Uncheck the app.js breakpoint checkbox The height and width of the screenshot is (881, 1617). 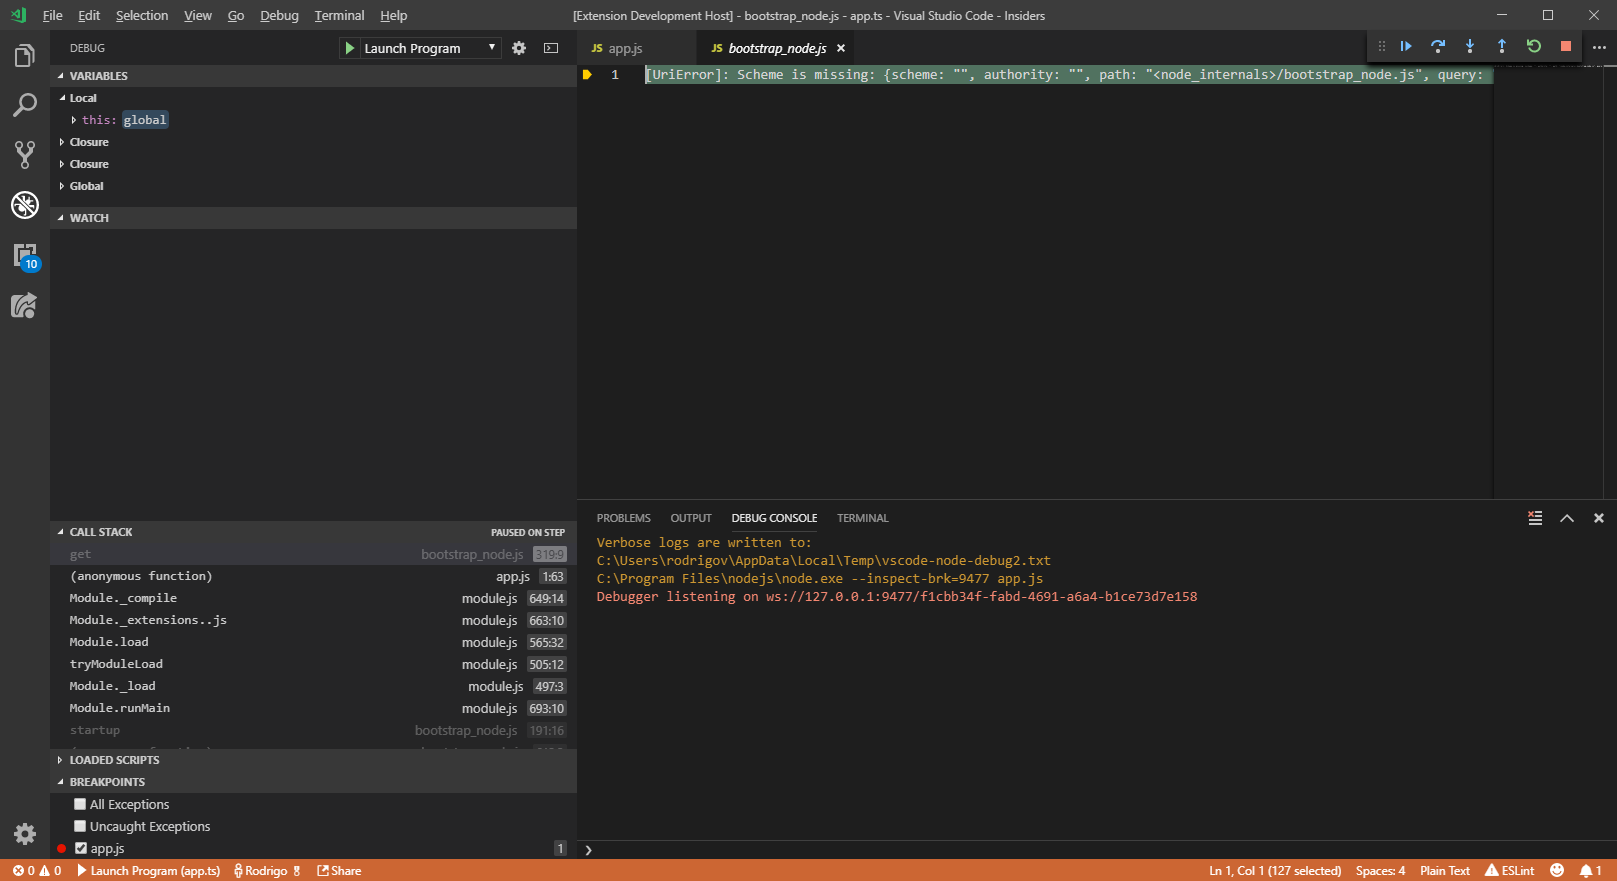pos(81,848)
